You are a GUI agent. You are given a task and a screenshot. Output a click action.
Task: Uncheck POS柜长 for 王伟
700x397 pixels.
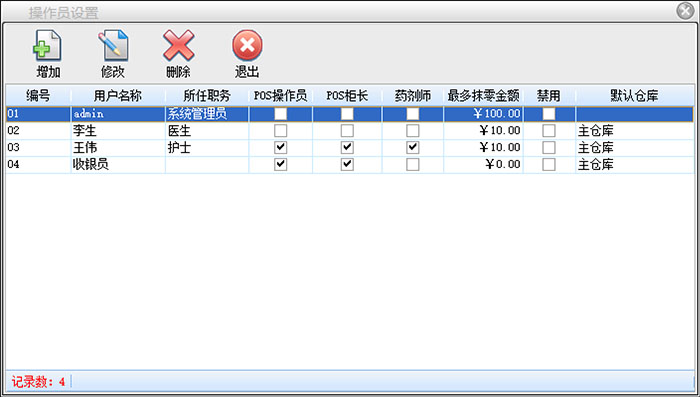coord(347,147)
